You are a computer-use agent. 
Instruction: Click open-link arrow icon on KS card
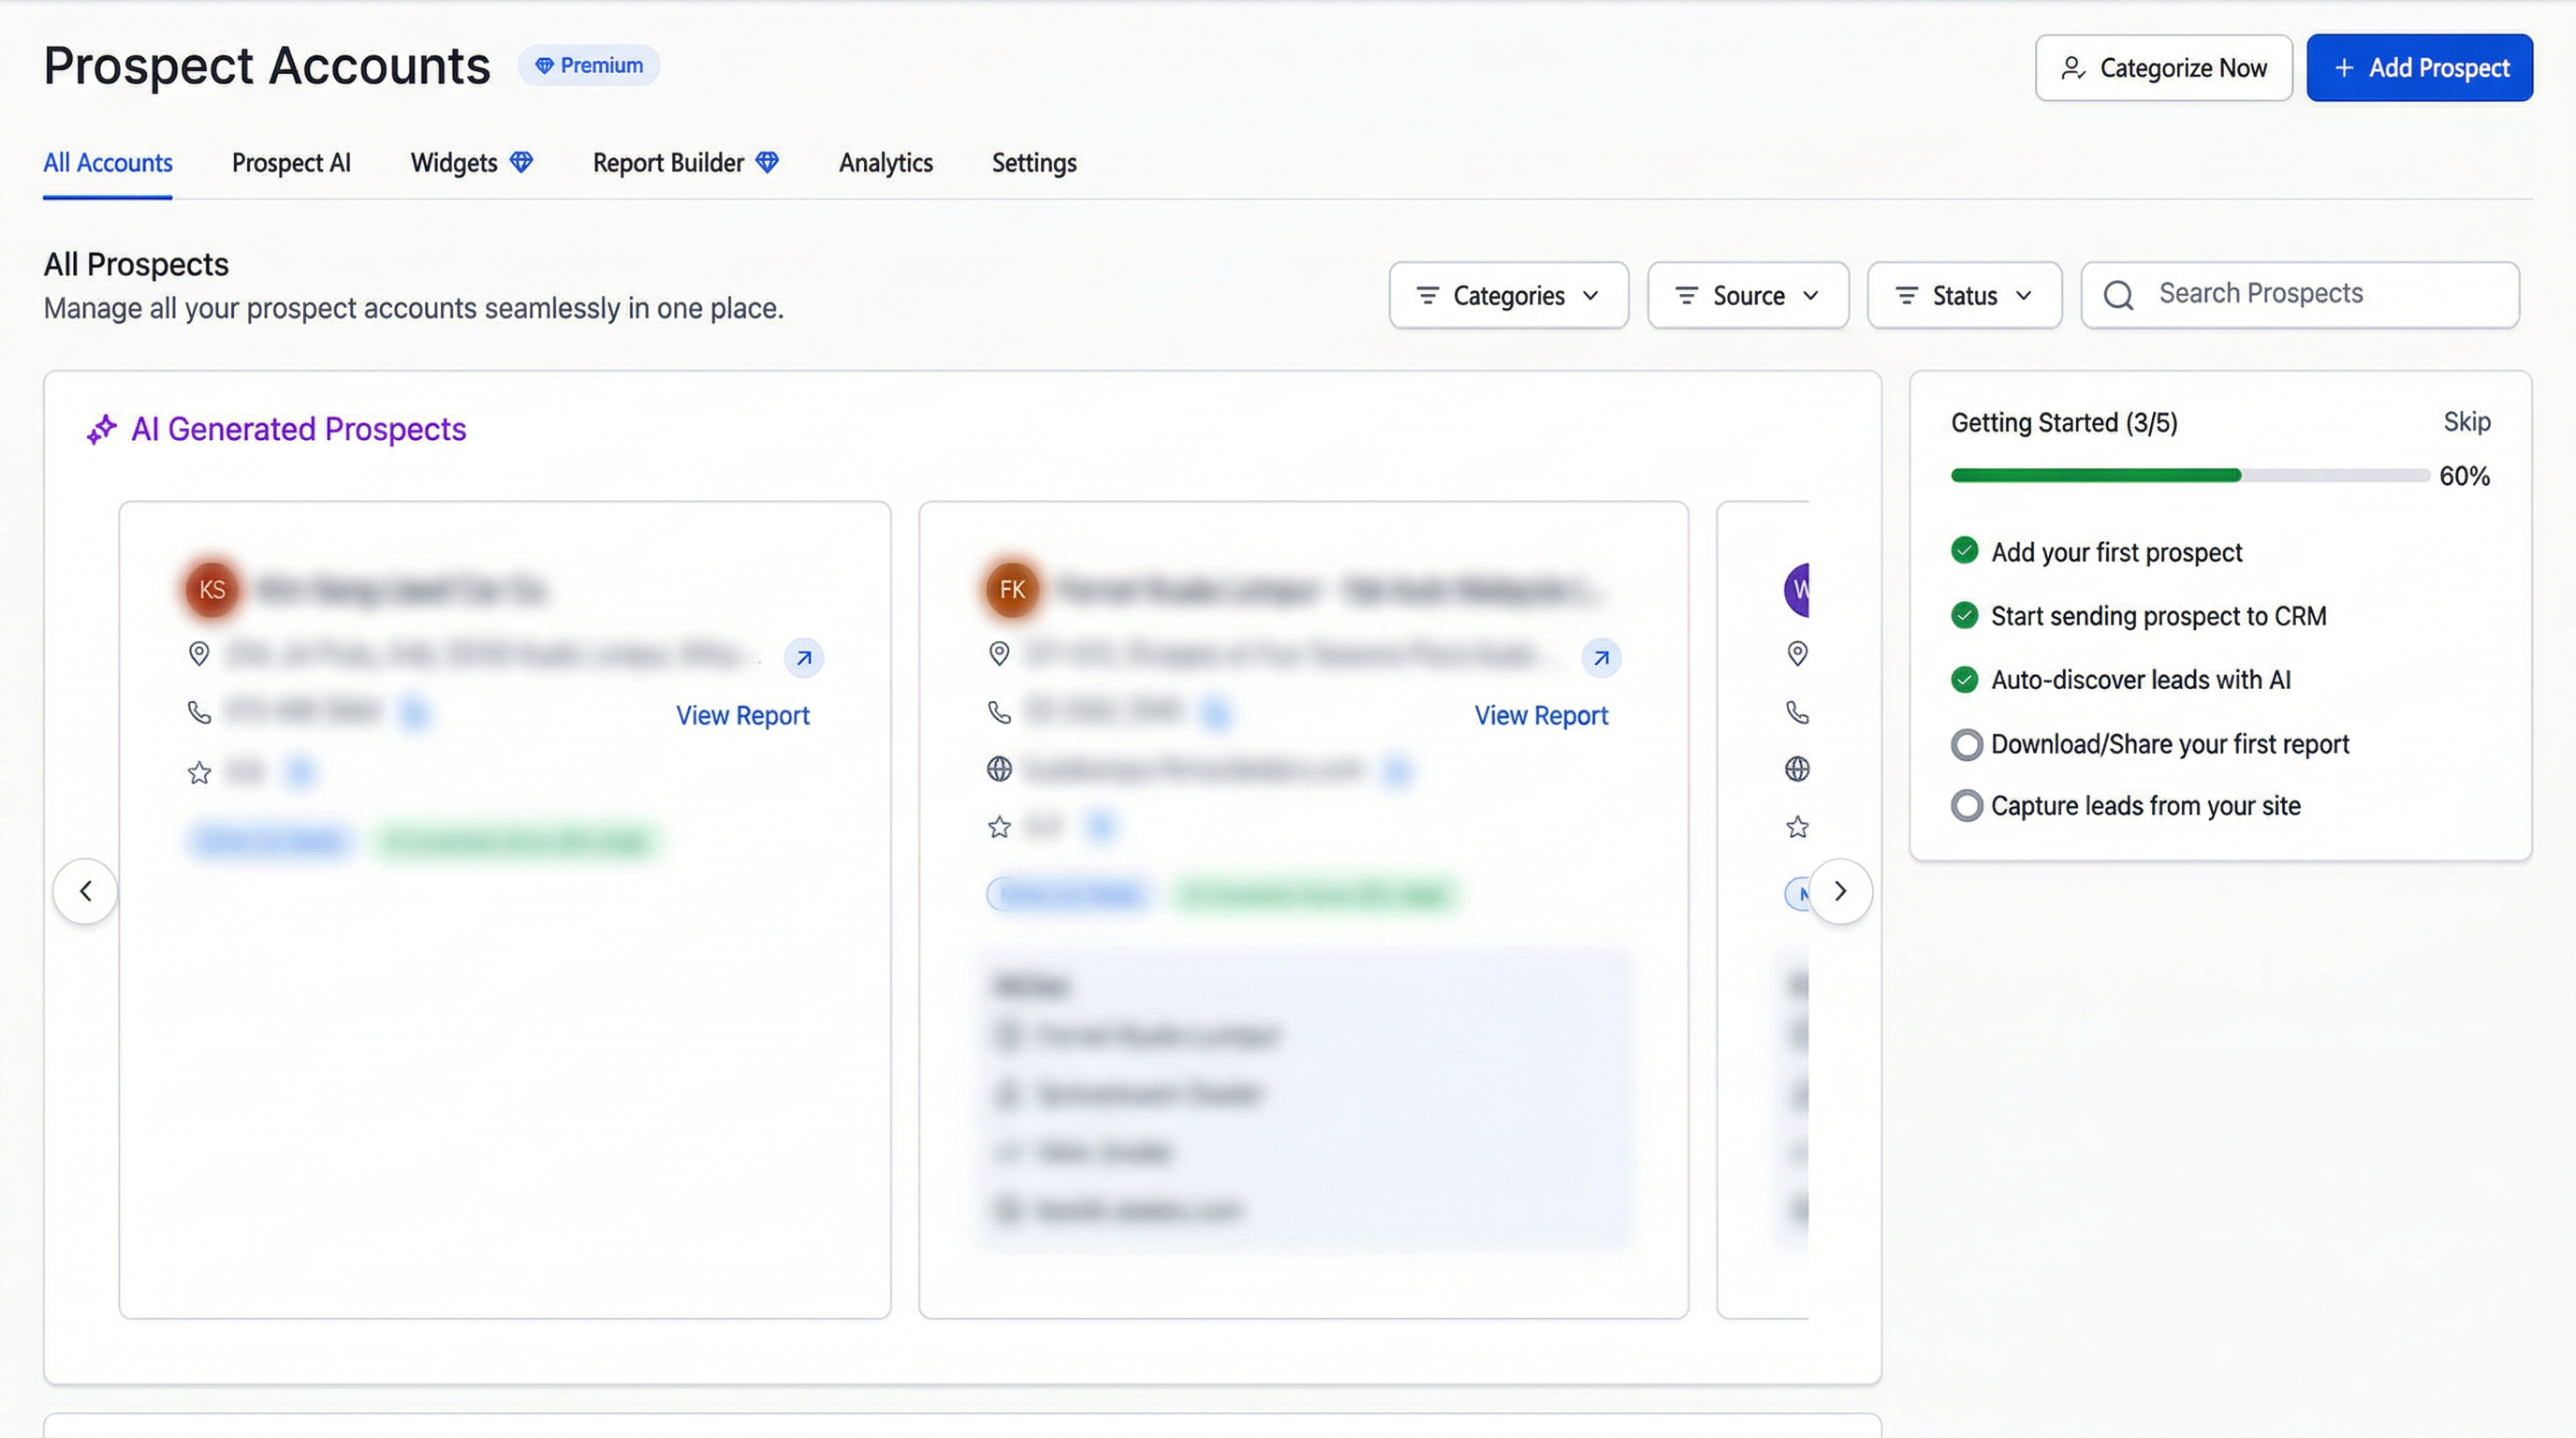[803, 658]
